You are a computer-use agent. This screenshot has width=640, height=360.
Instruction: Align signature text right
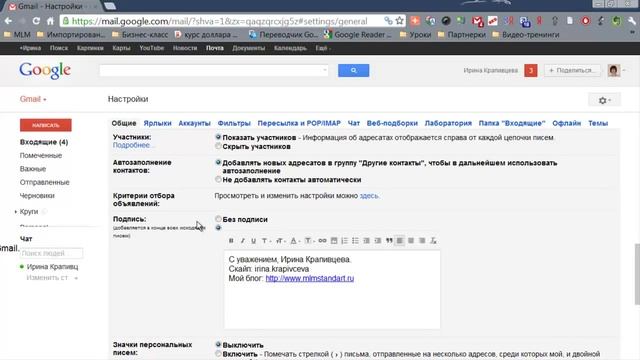[x=422, y=241]
